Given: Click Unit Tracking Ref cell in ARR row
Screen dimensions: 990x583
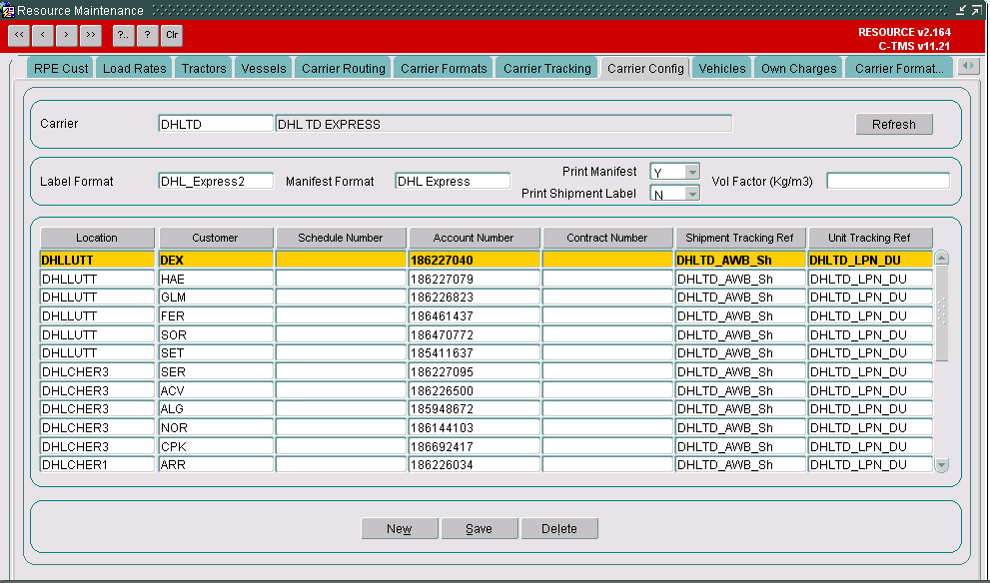Looking at the screenshot, I should (x=870, y=465).
